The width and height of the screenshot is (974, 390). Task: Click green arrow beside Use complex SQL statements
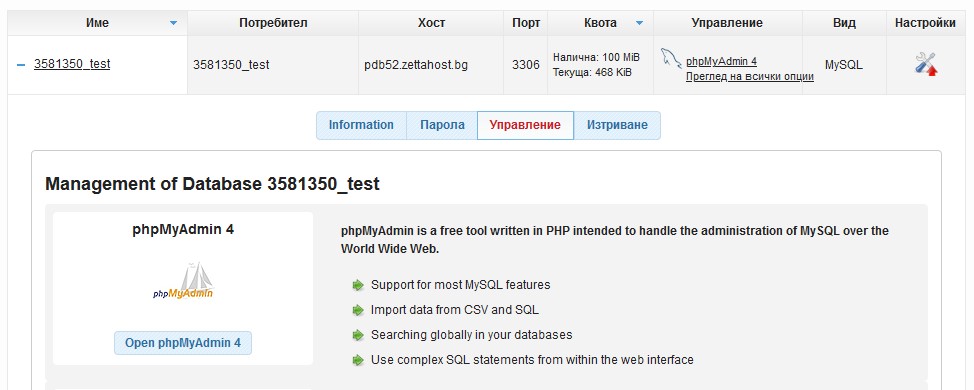(x=358, y=360)
